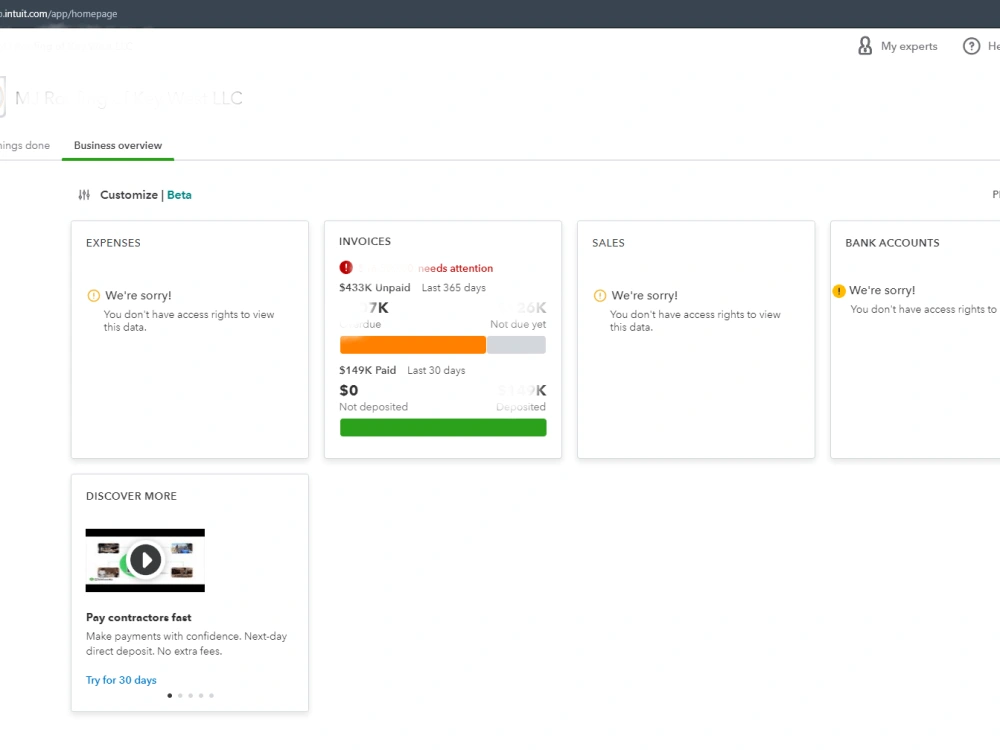Click the Last 365 days label
The image size is (1000, 750).
click(453, 288)
